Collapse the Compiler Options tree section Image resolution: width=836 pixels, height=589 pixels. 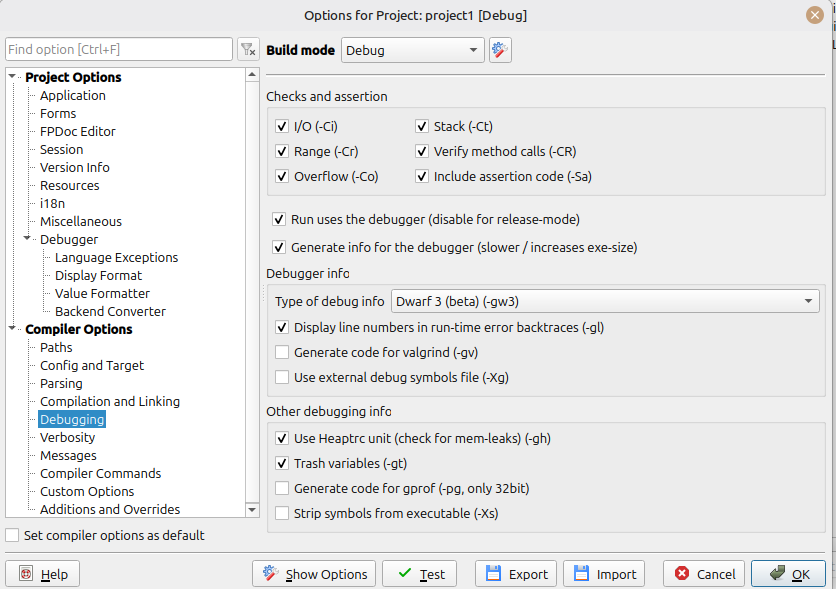12,329
